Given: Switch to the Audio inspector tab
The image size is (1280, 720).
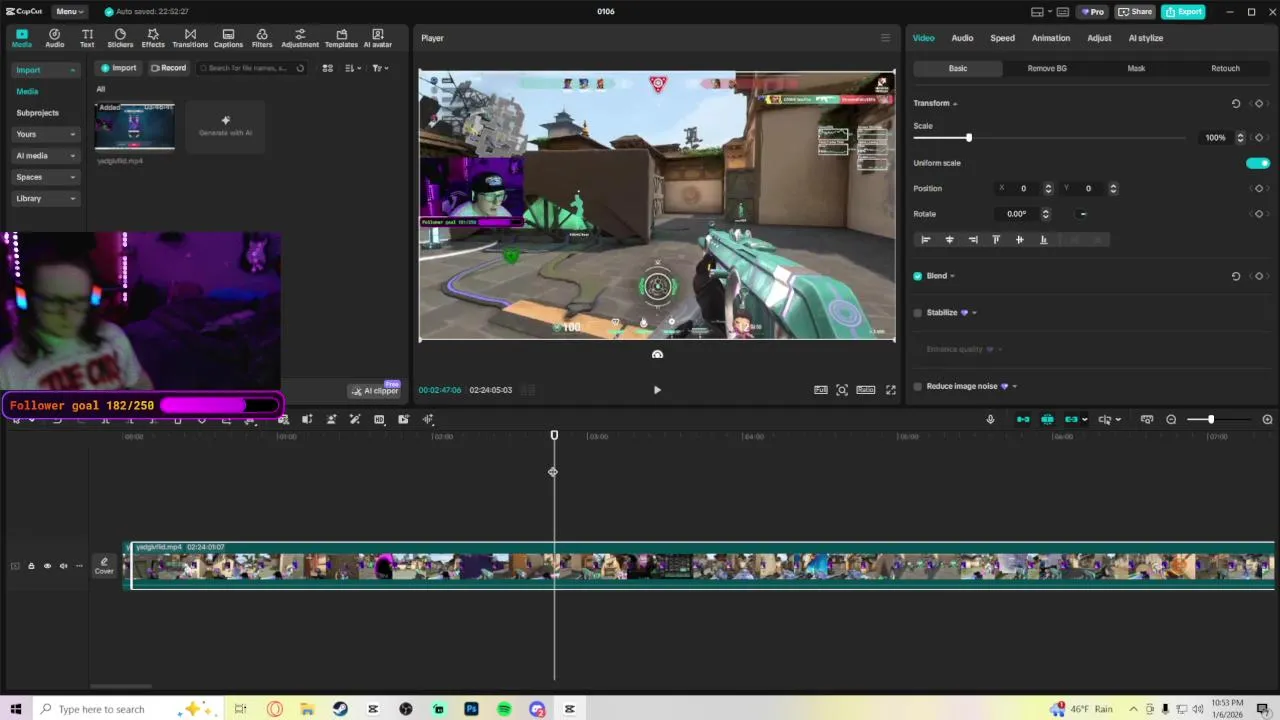Looking at the screenshot, I should point(962,38).
